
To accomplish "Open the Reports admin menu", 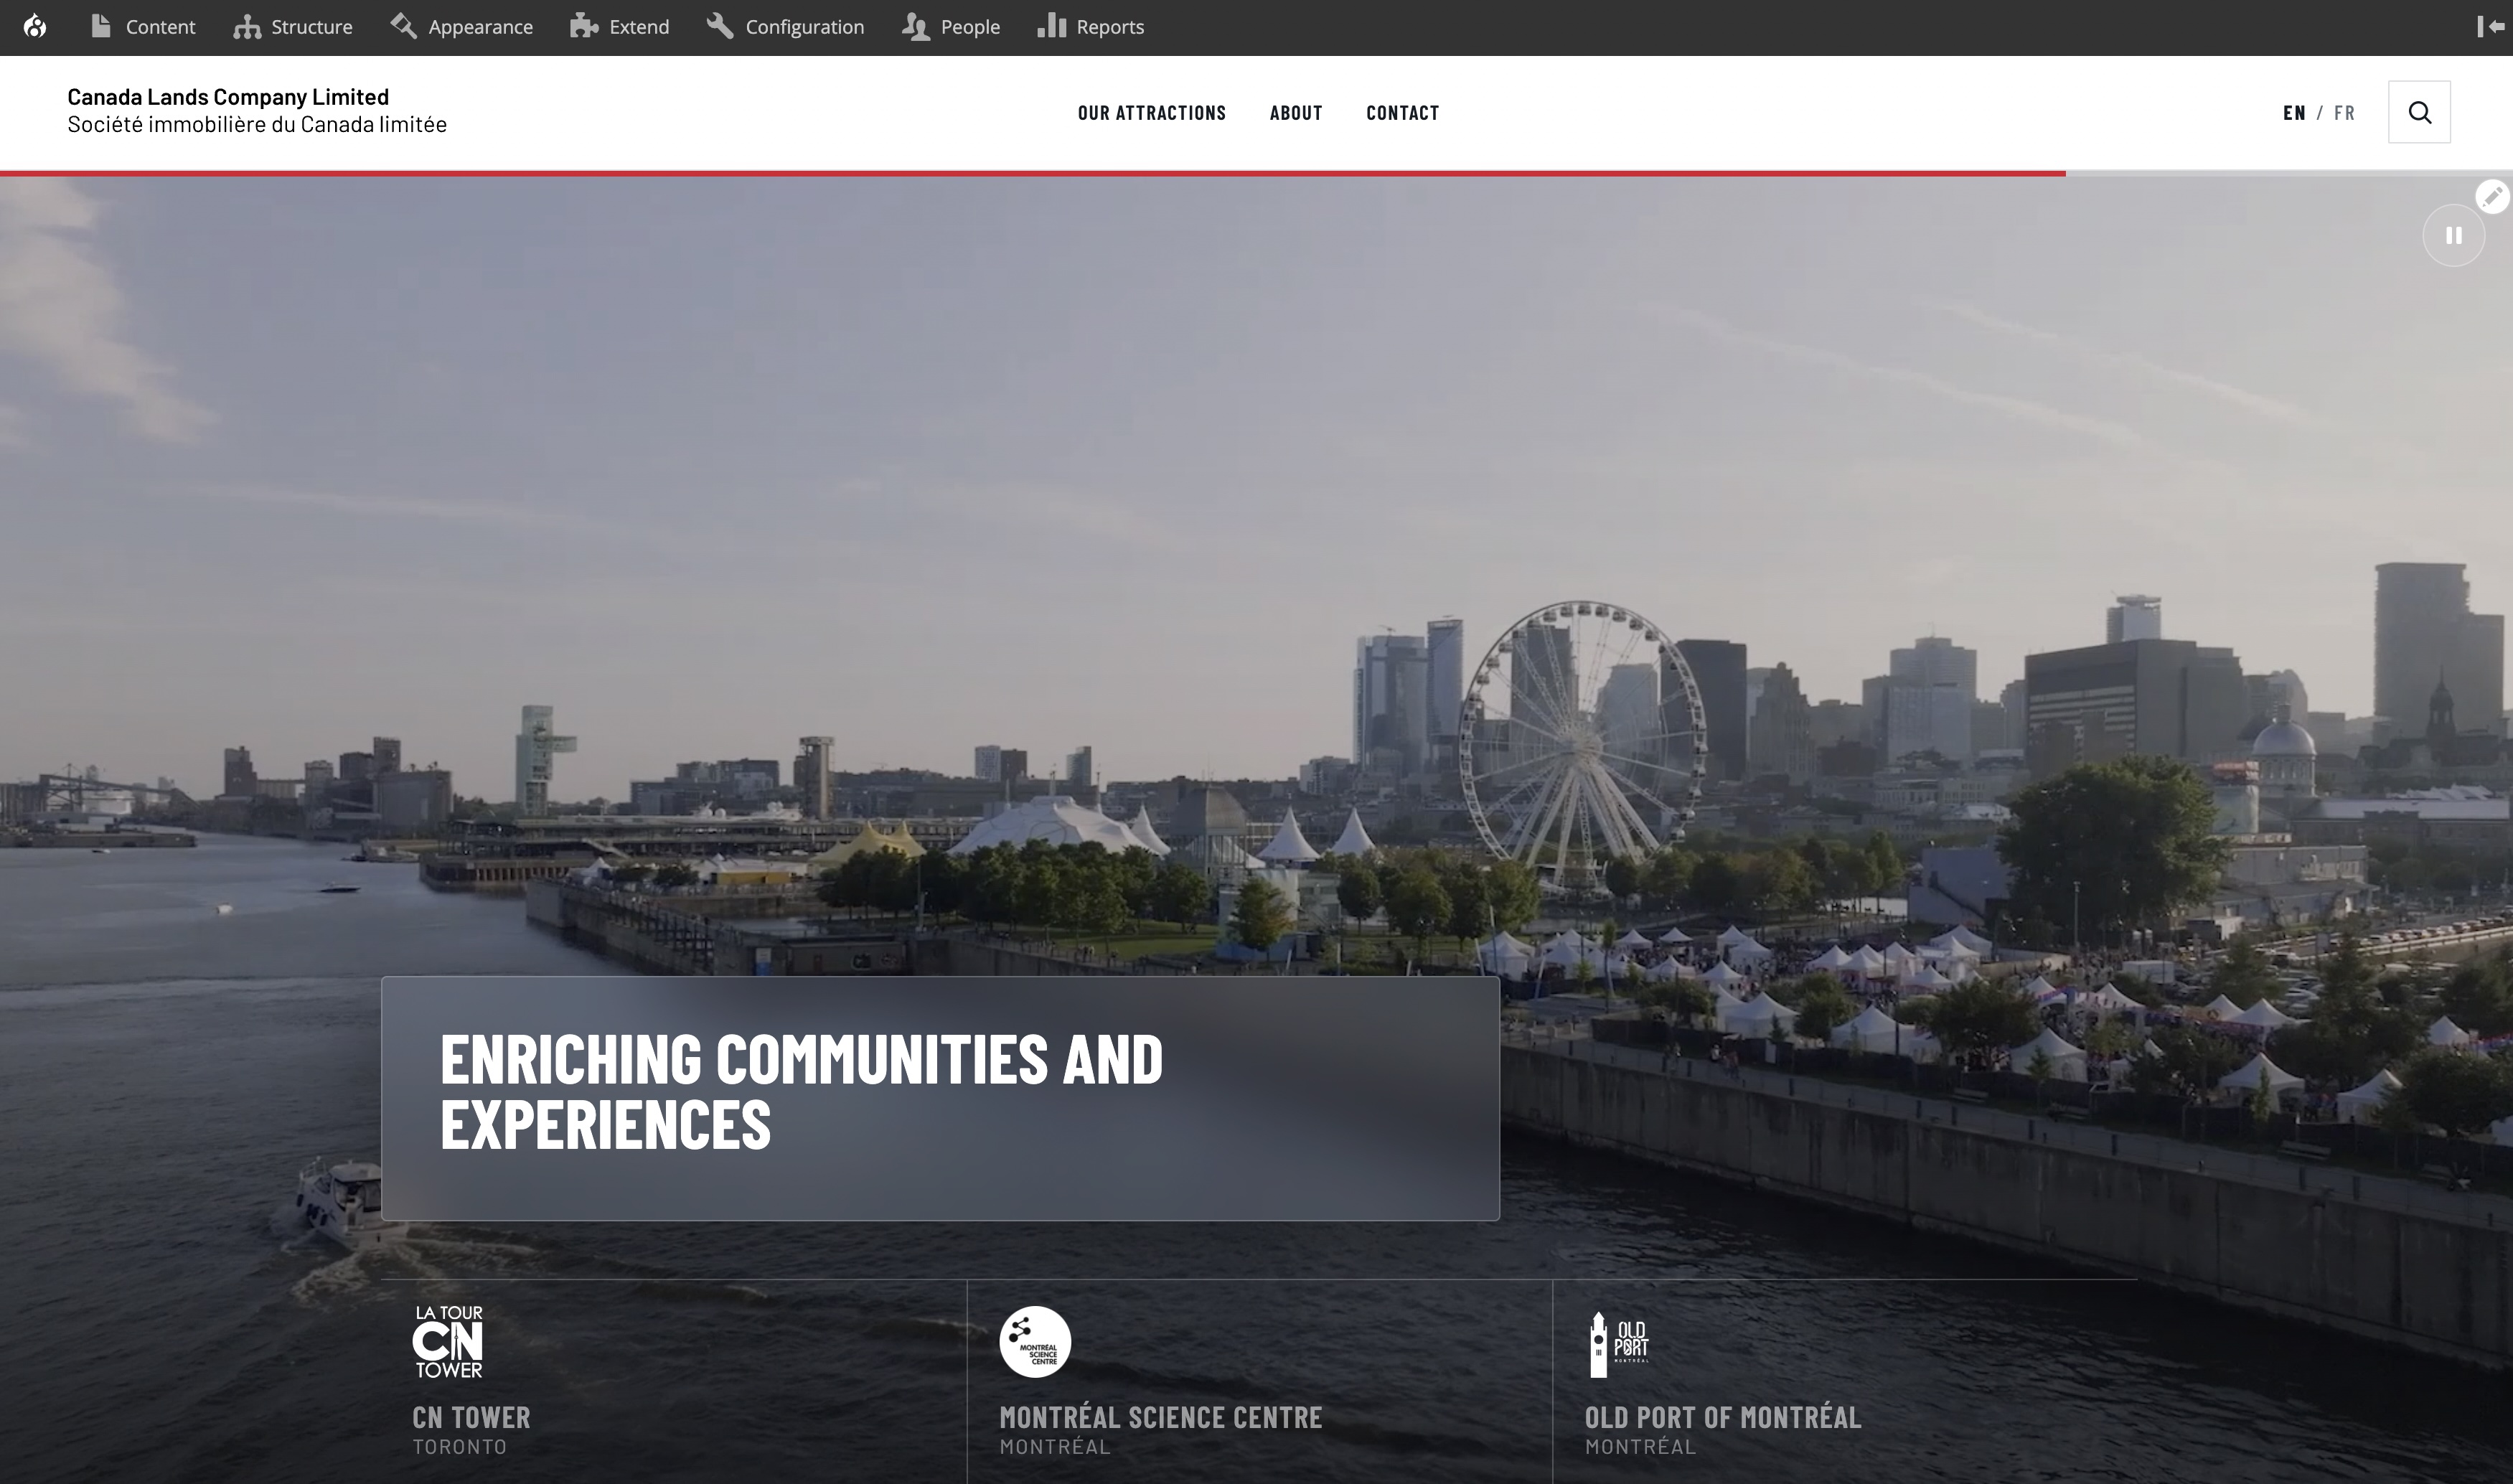I will click(x=1091, y=27).
